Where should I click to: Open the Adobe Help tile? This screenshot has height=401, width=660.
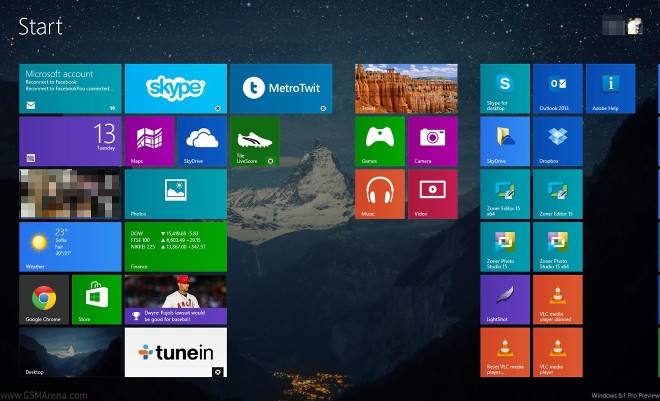pos(610,89)
